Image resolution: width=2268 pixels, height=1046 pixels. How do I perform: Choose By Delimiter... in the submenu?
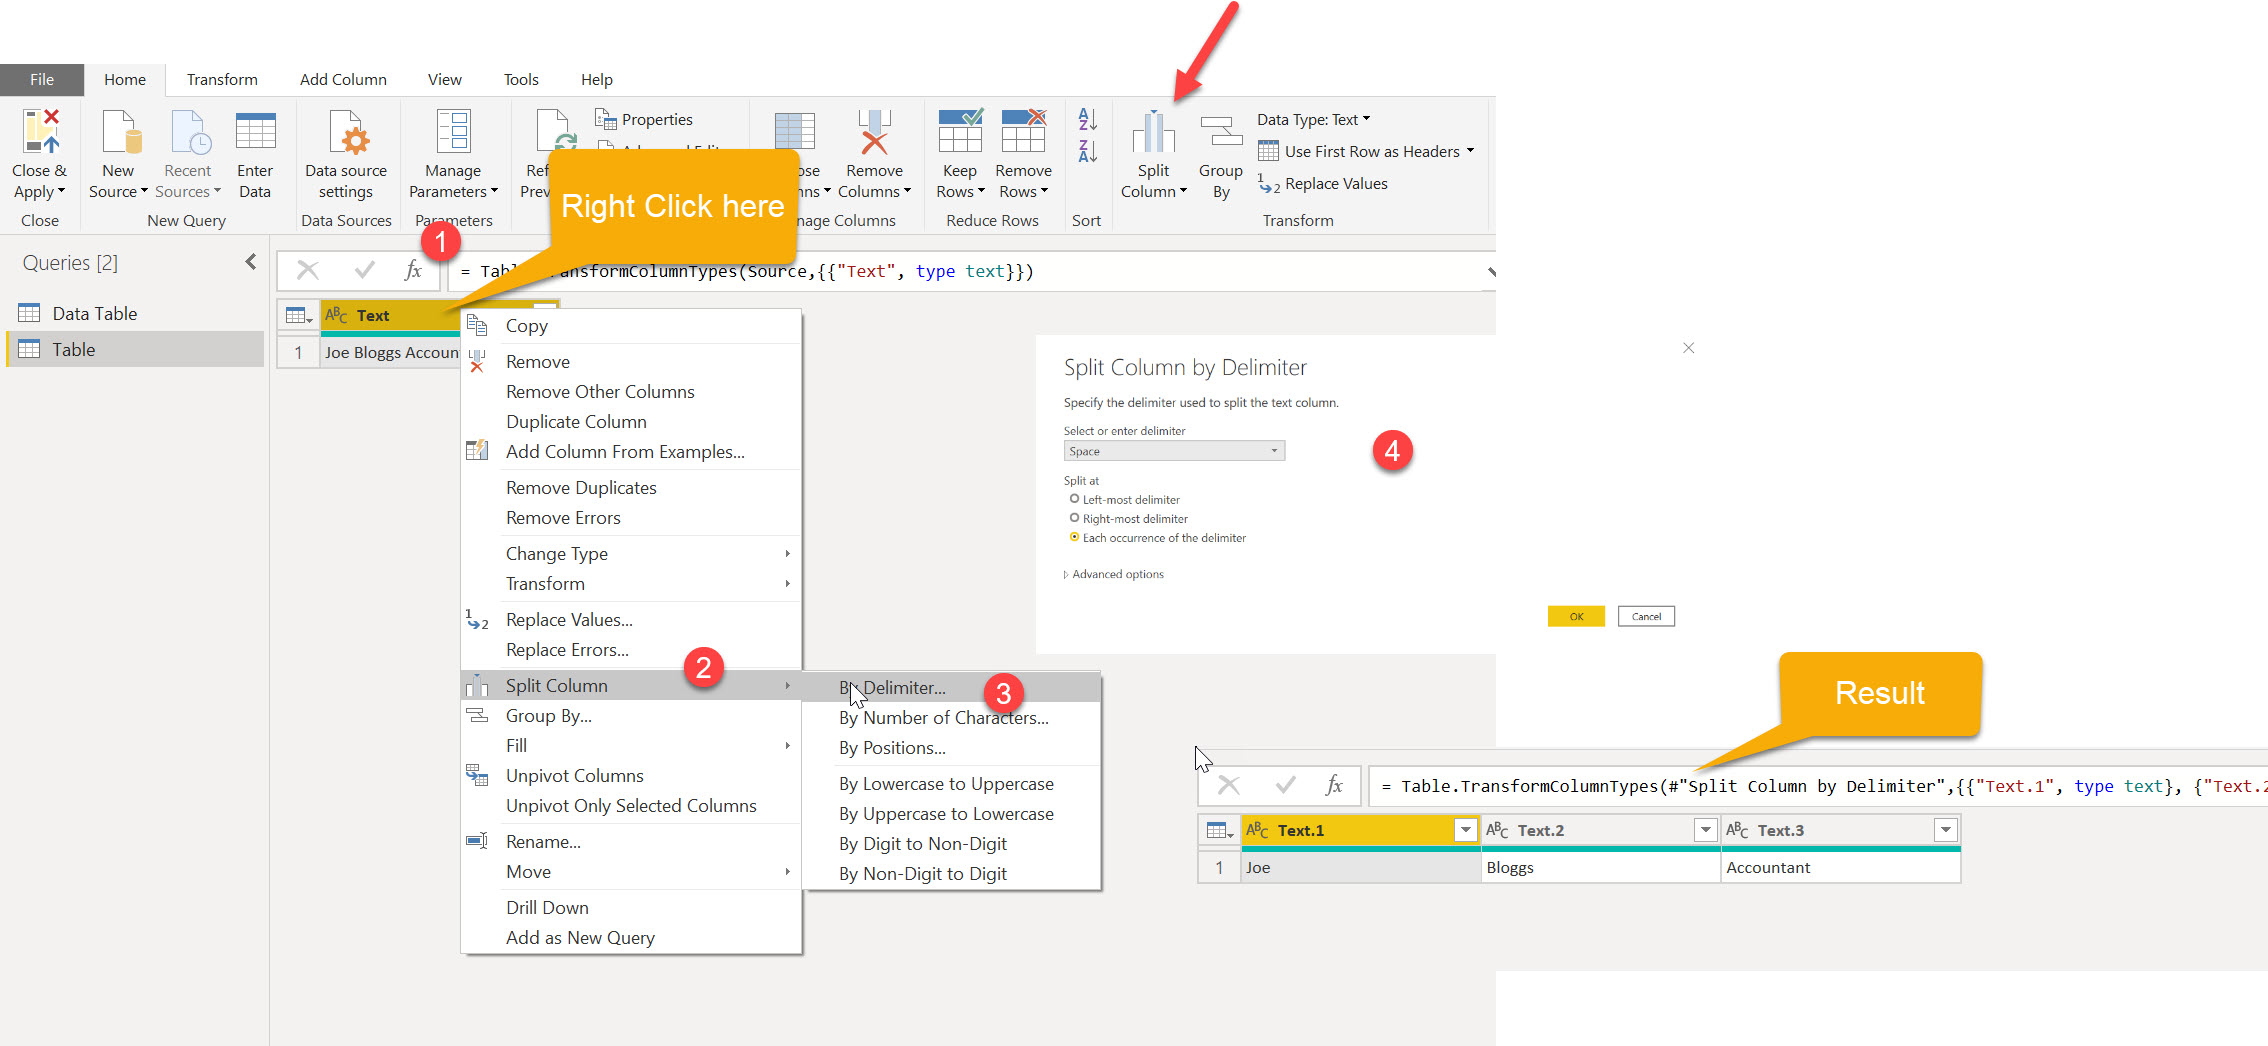coord(952,688)
